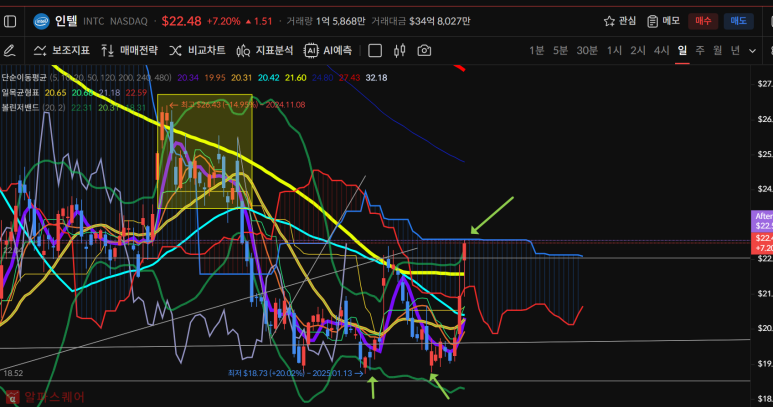Switch to the 1분 timeframe
The height and width of the screenshot is (407, 773).
[536, 50]
